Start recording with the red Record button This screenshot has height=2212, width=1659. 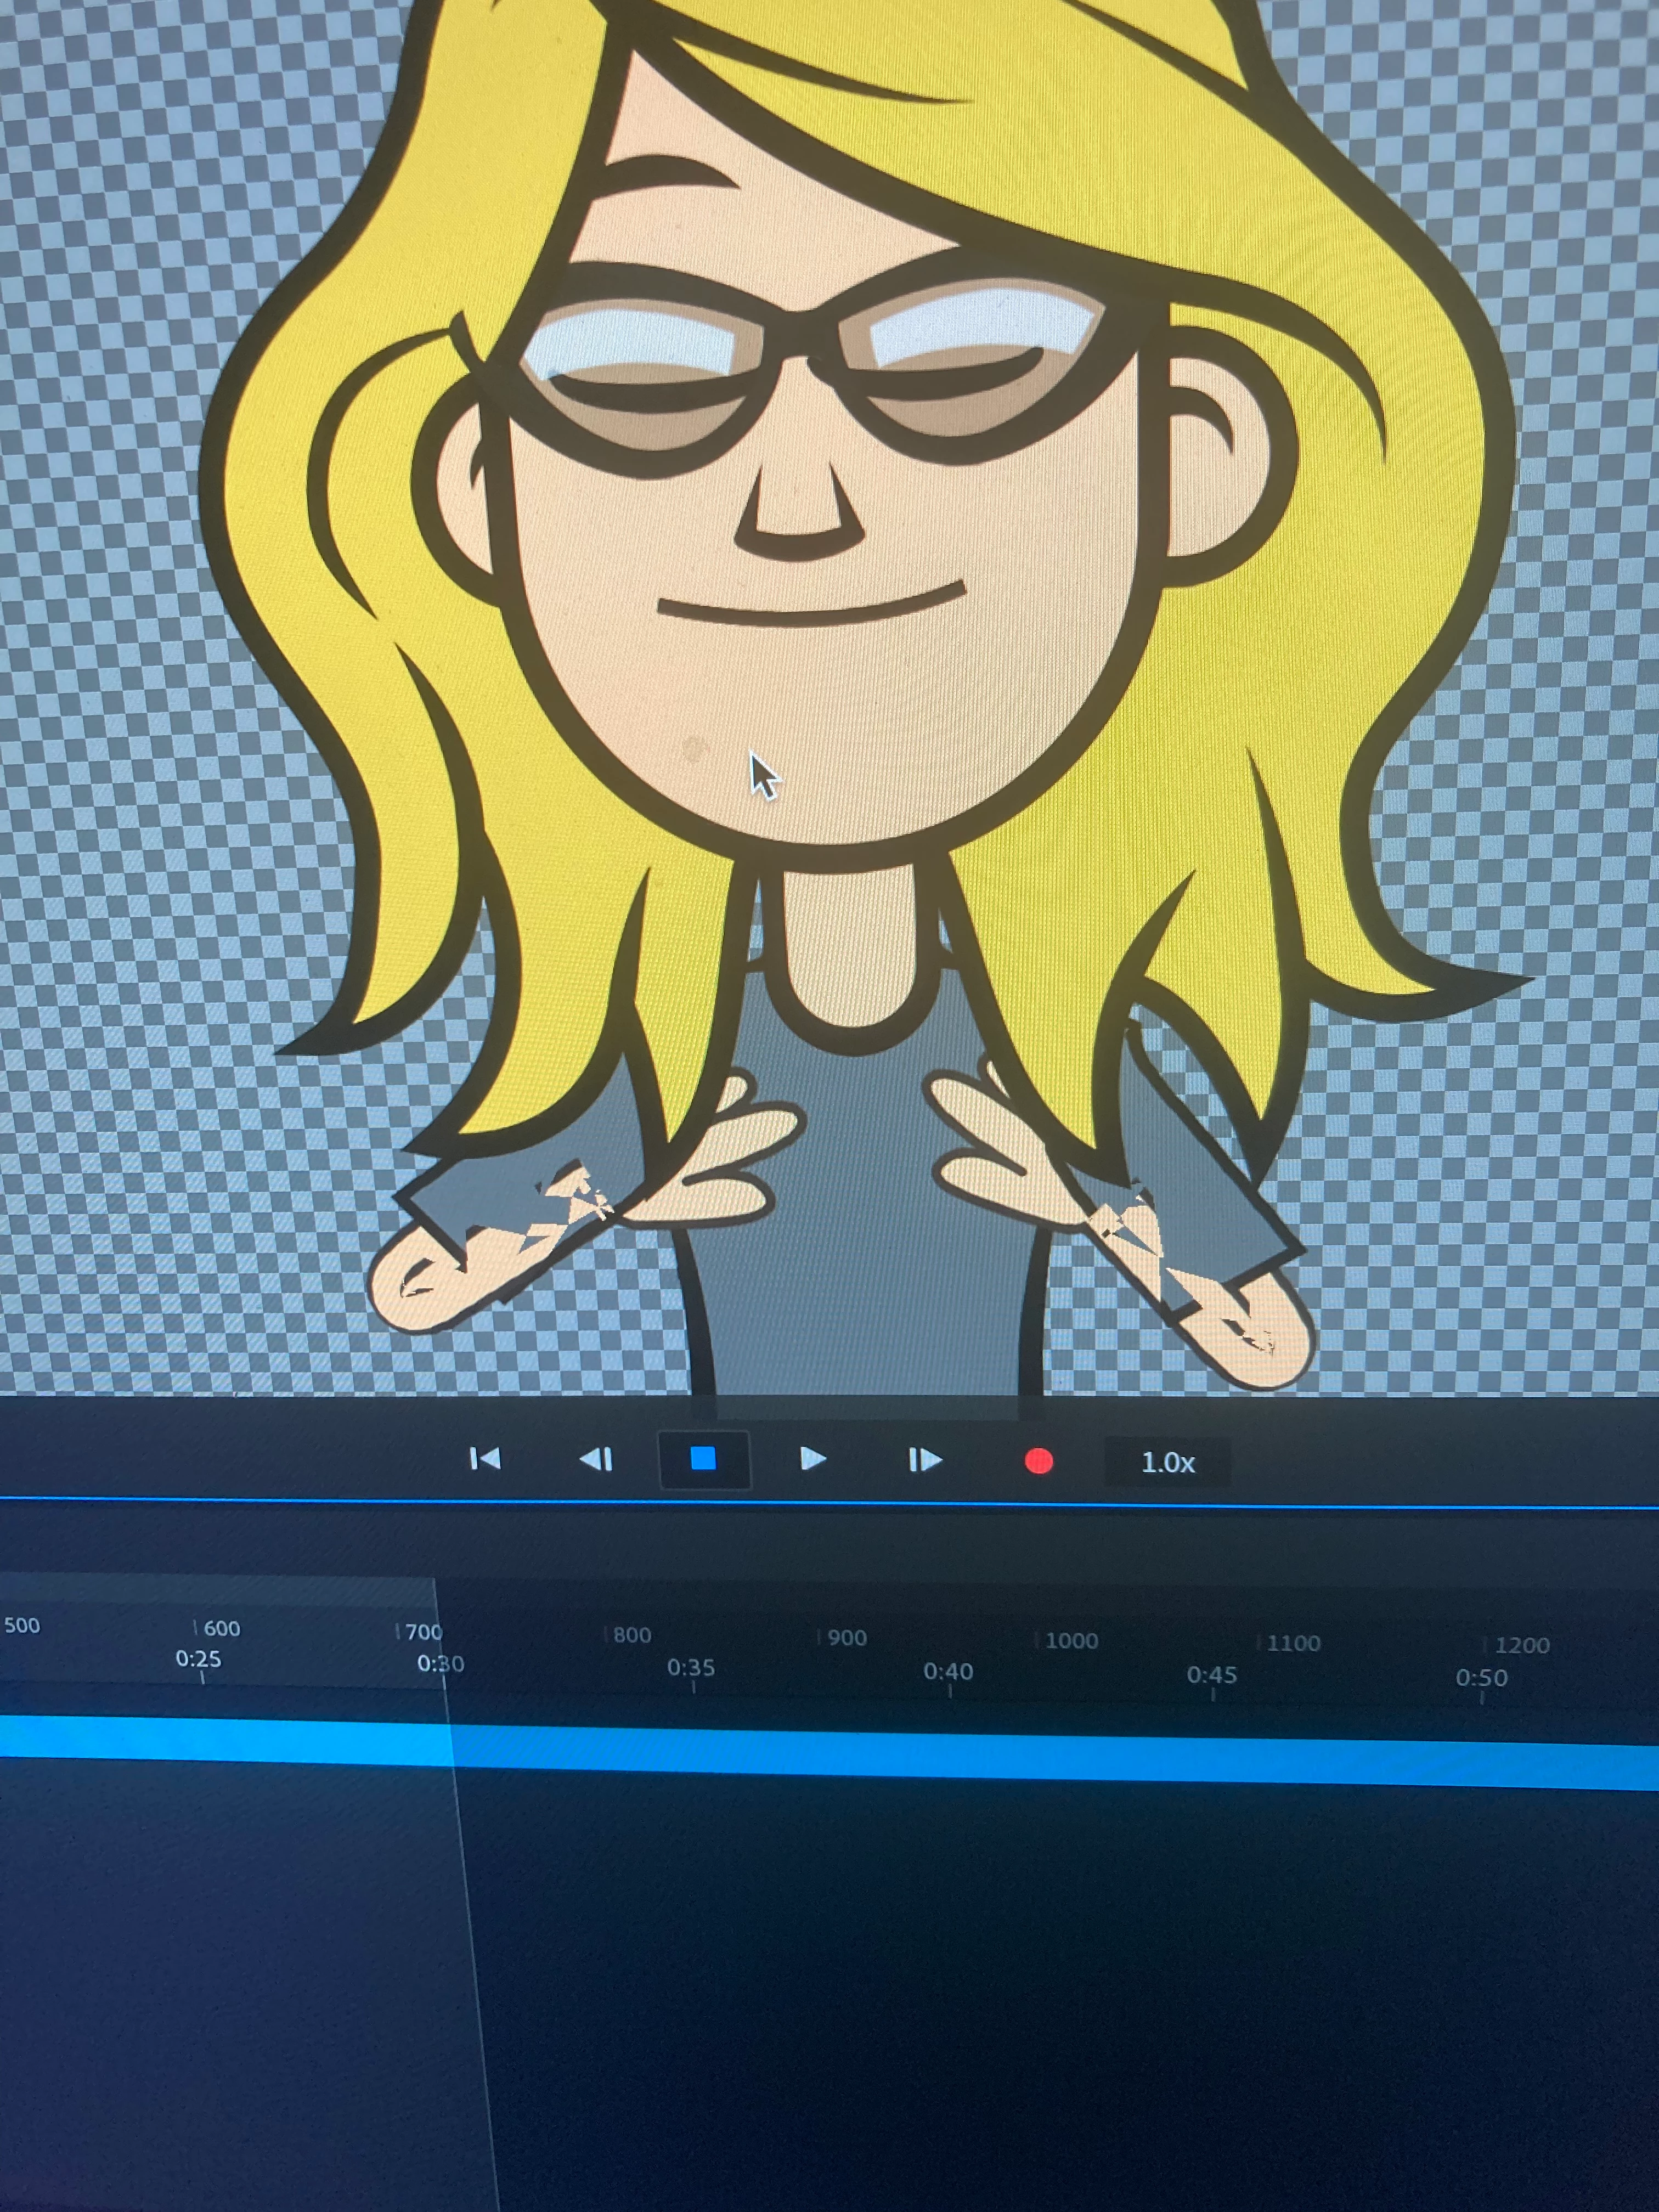pyautogui.click(x=1039, y=1462)
